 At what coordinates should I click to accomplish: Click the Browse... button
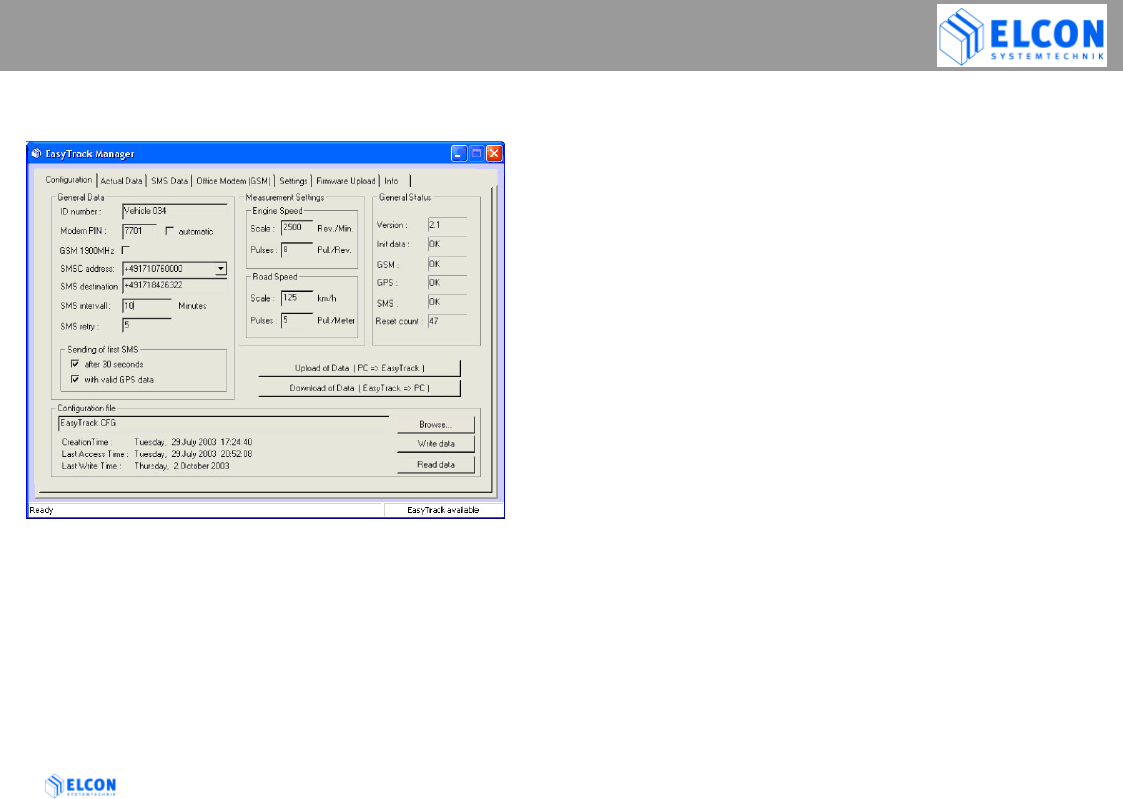click(x=435, y=425)
